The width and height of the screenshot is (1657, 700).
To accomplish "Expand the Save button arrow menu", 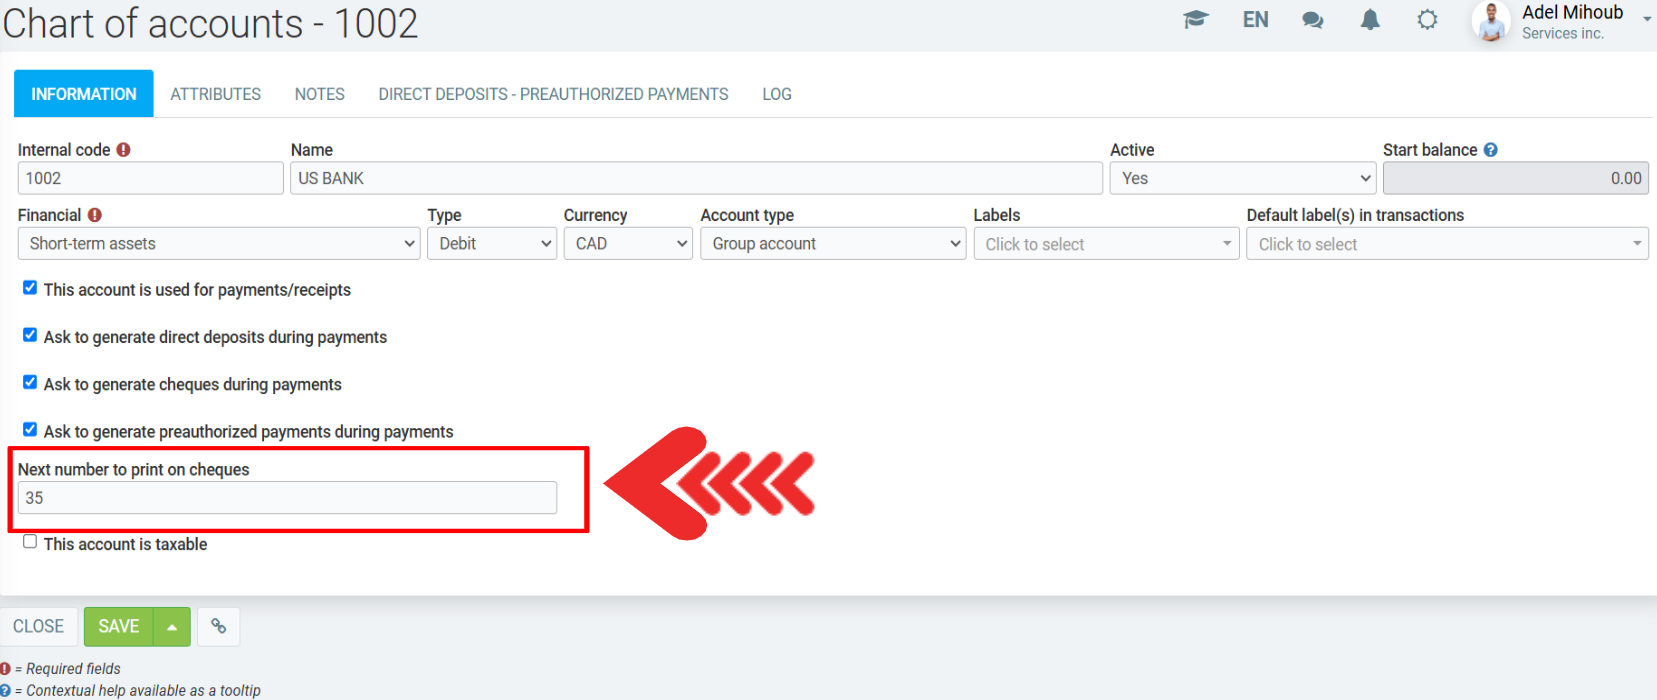I will (172, 627).
